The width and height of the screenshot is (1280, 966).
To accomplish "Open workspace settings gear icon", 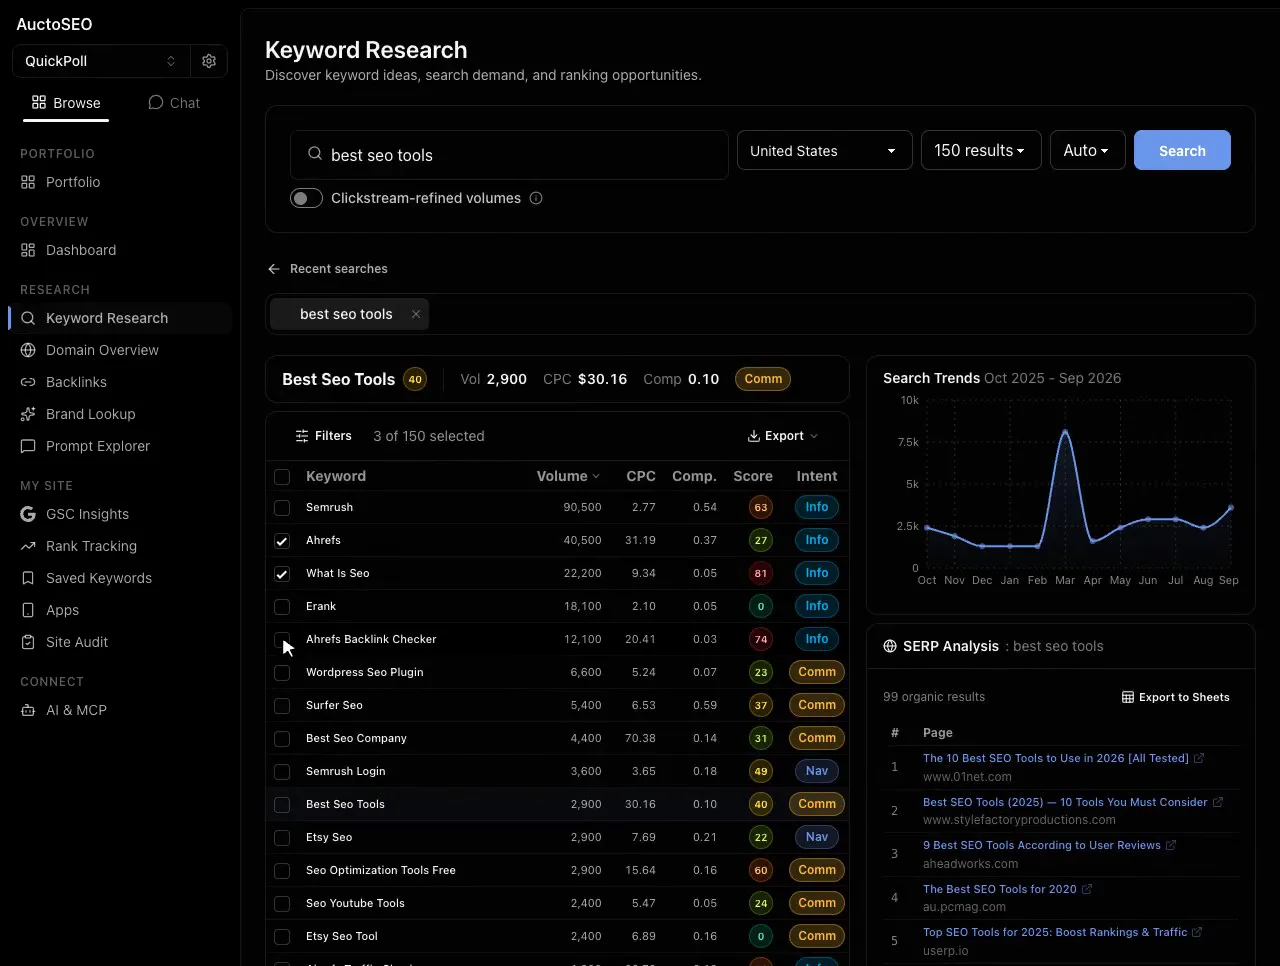I will coord(209,61).
